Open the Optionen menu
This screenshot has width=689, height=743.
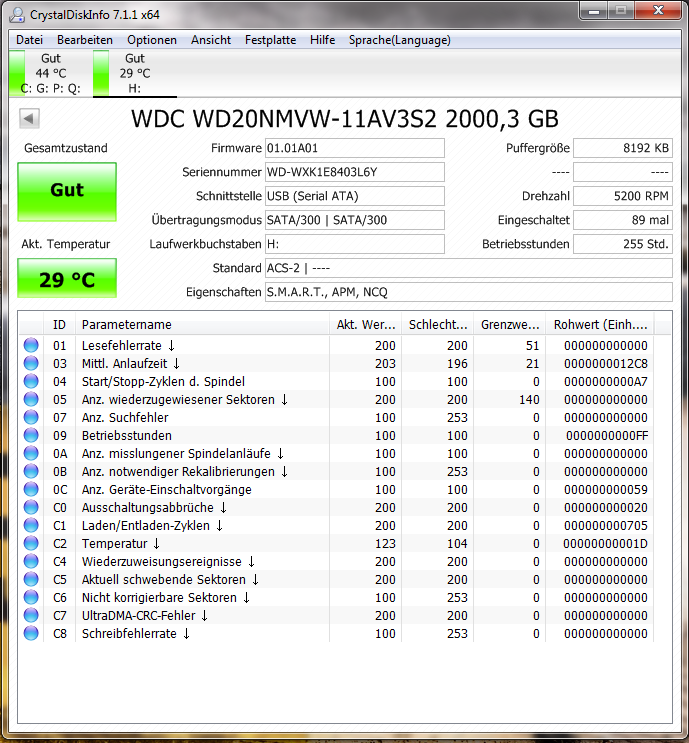[x=152, y=40]
